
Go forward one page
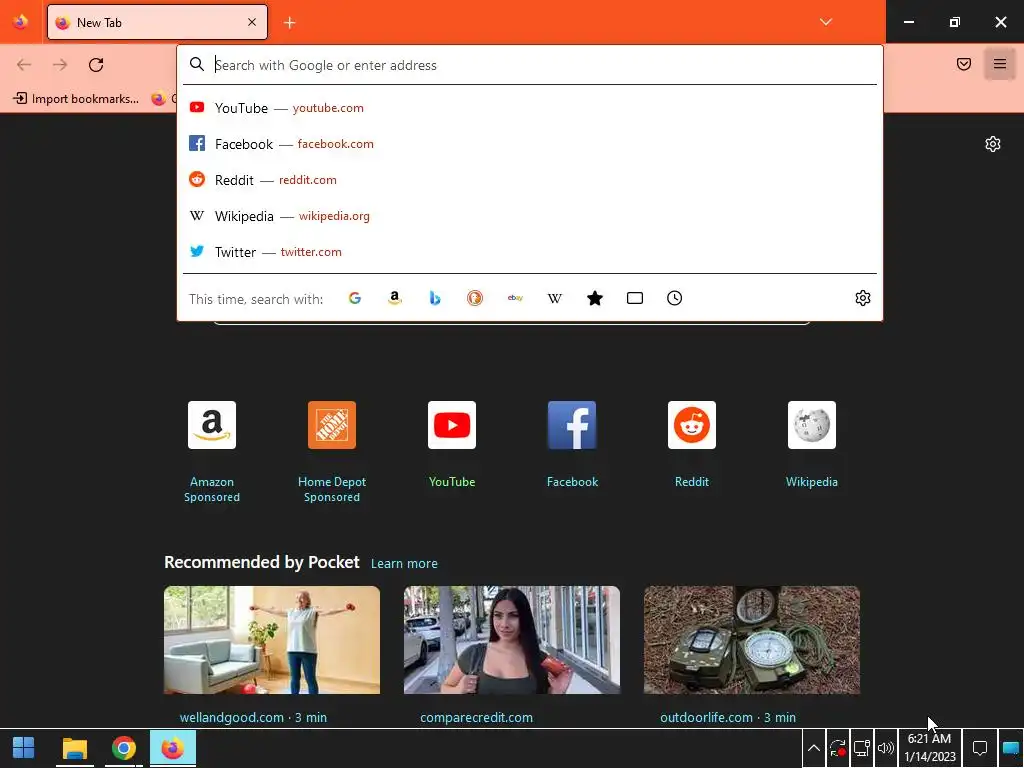click(x=60, y=65)
